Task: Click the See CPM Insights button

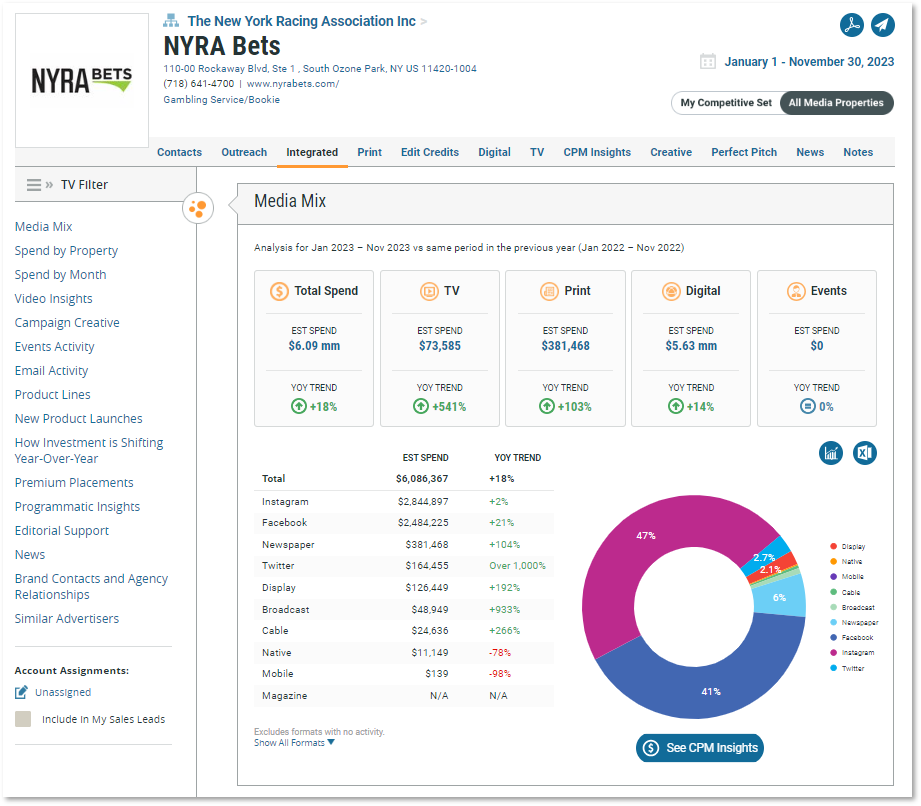Action: click(700, 748)
